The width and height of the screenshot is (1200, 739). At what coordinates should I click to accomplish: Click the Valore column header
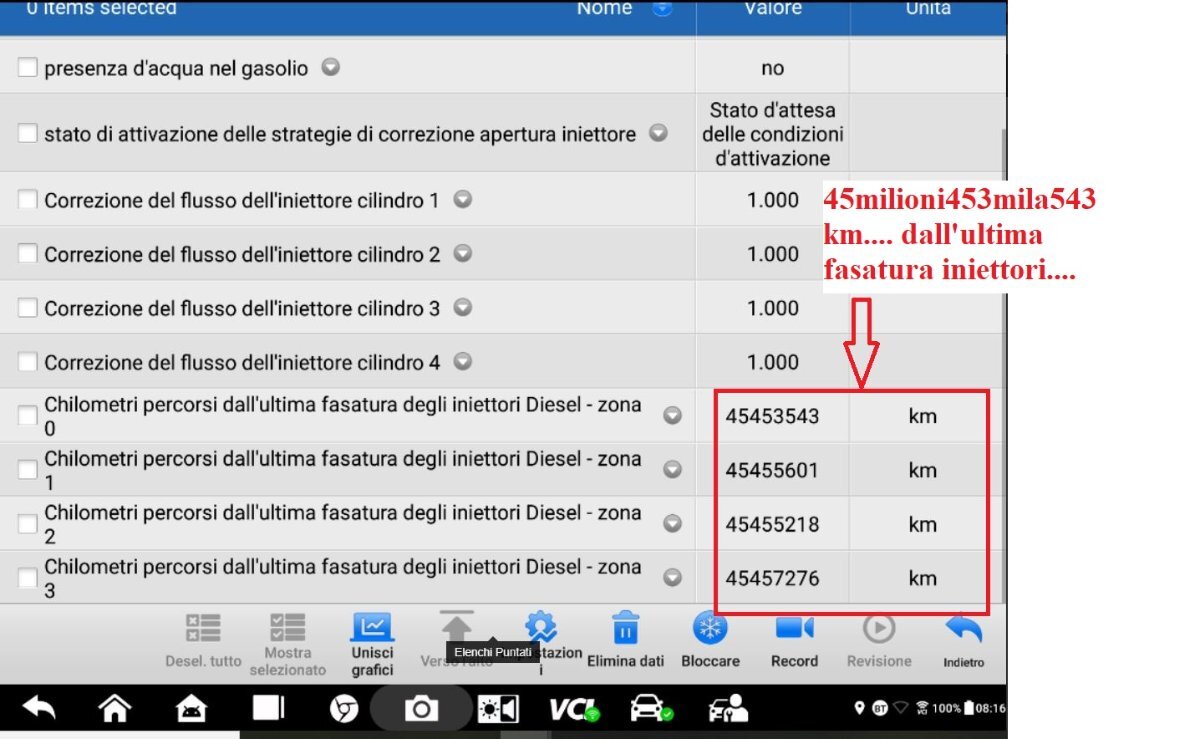[772, 9]
